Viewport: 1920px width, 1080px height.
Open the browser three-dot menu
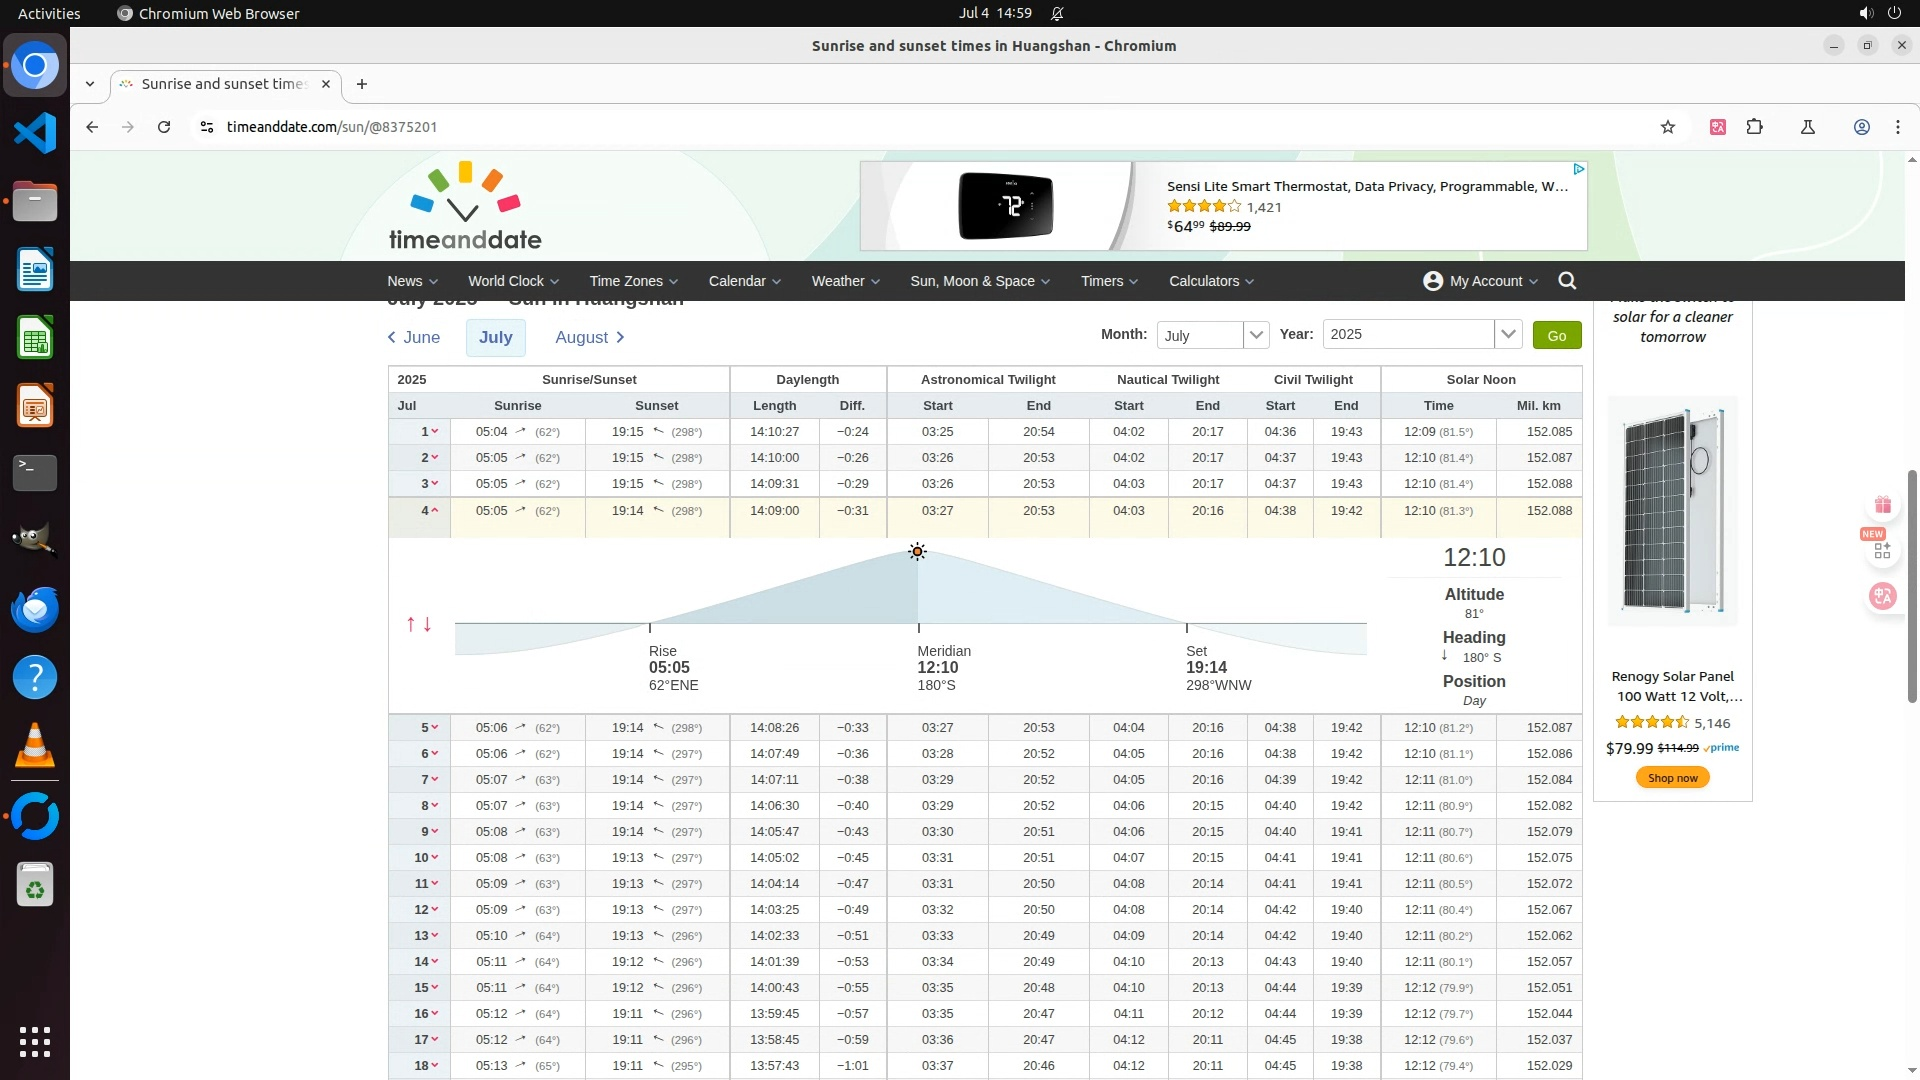click(x=1897, y=127)
